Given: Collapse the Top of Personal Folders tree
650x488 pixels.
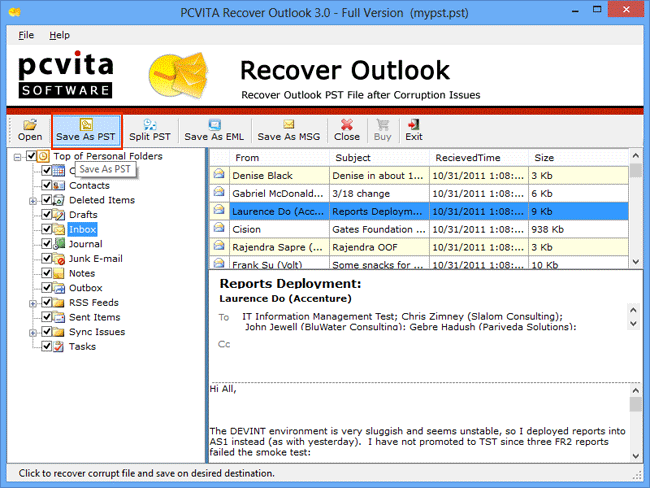Looking at the screenshot, I should pyautogui.click(x=17, y=157).
